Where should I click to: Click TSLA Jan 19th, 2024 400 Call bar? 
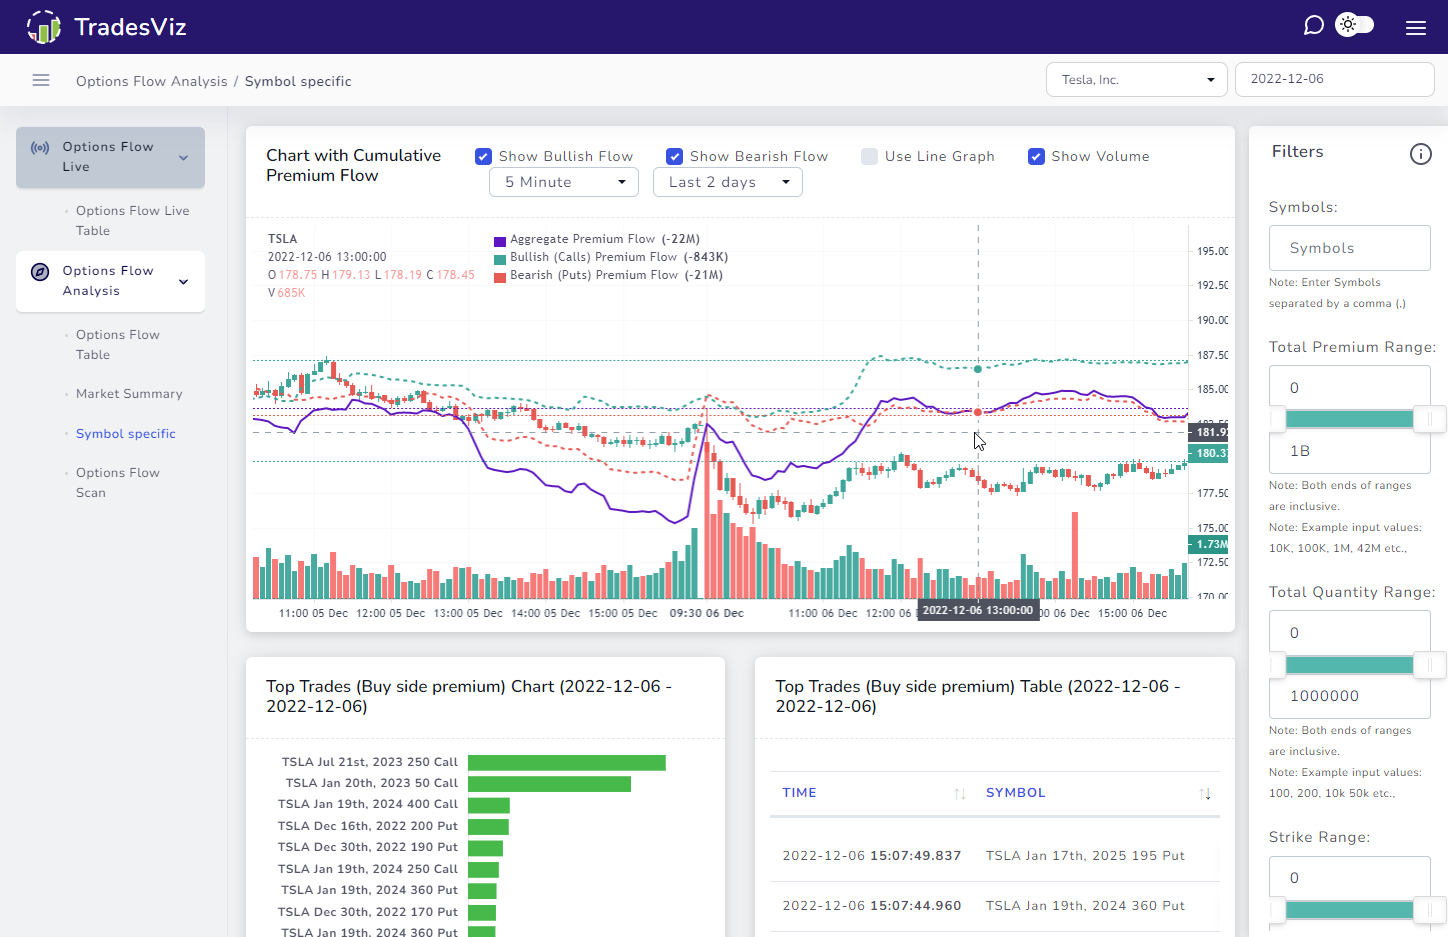(x=489, y=805)
